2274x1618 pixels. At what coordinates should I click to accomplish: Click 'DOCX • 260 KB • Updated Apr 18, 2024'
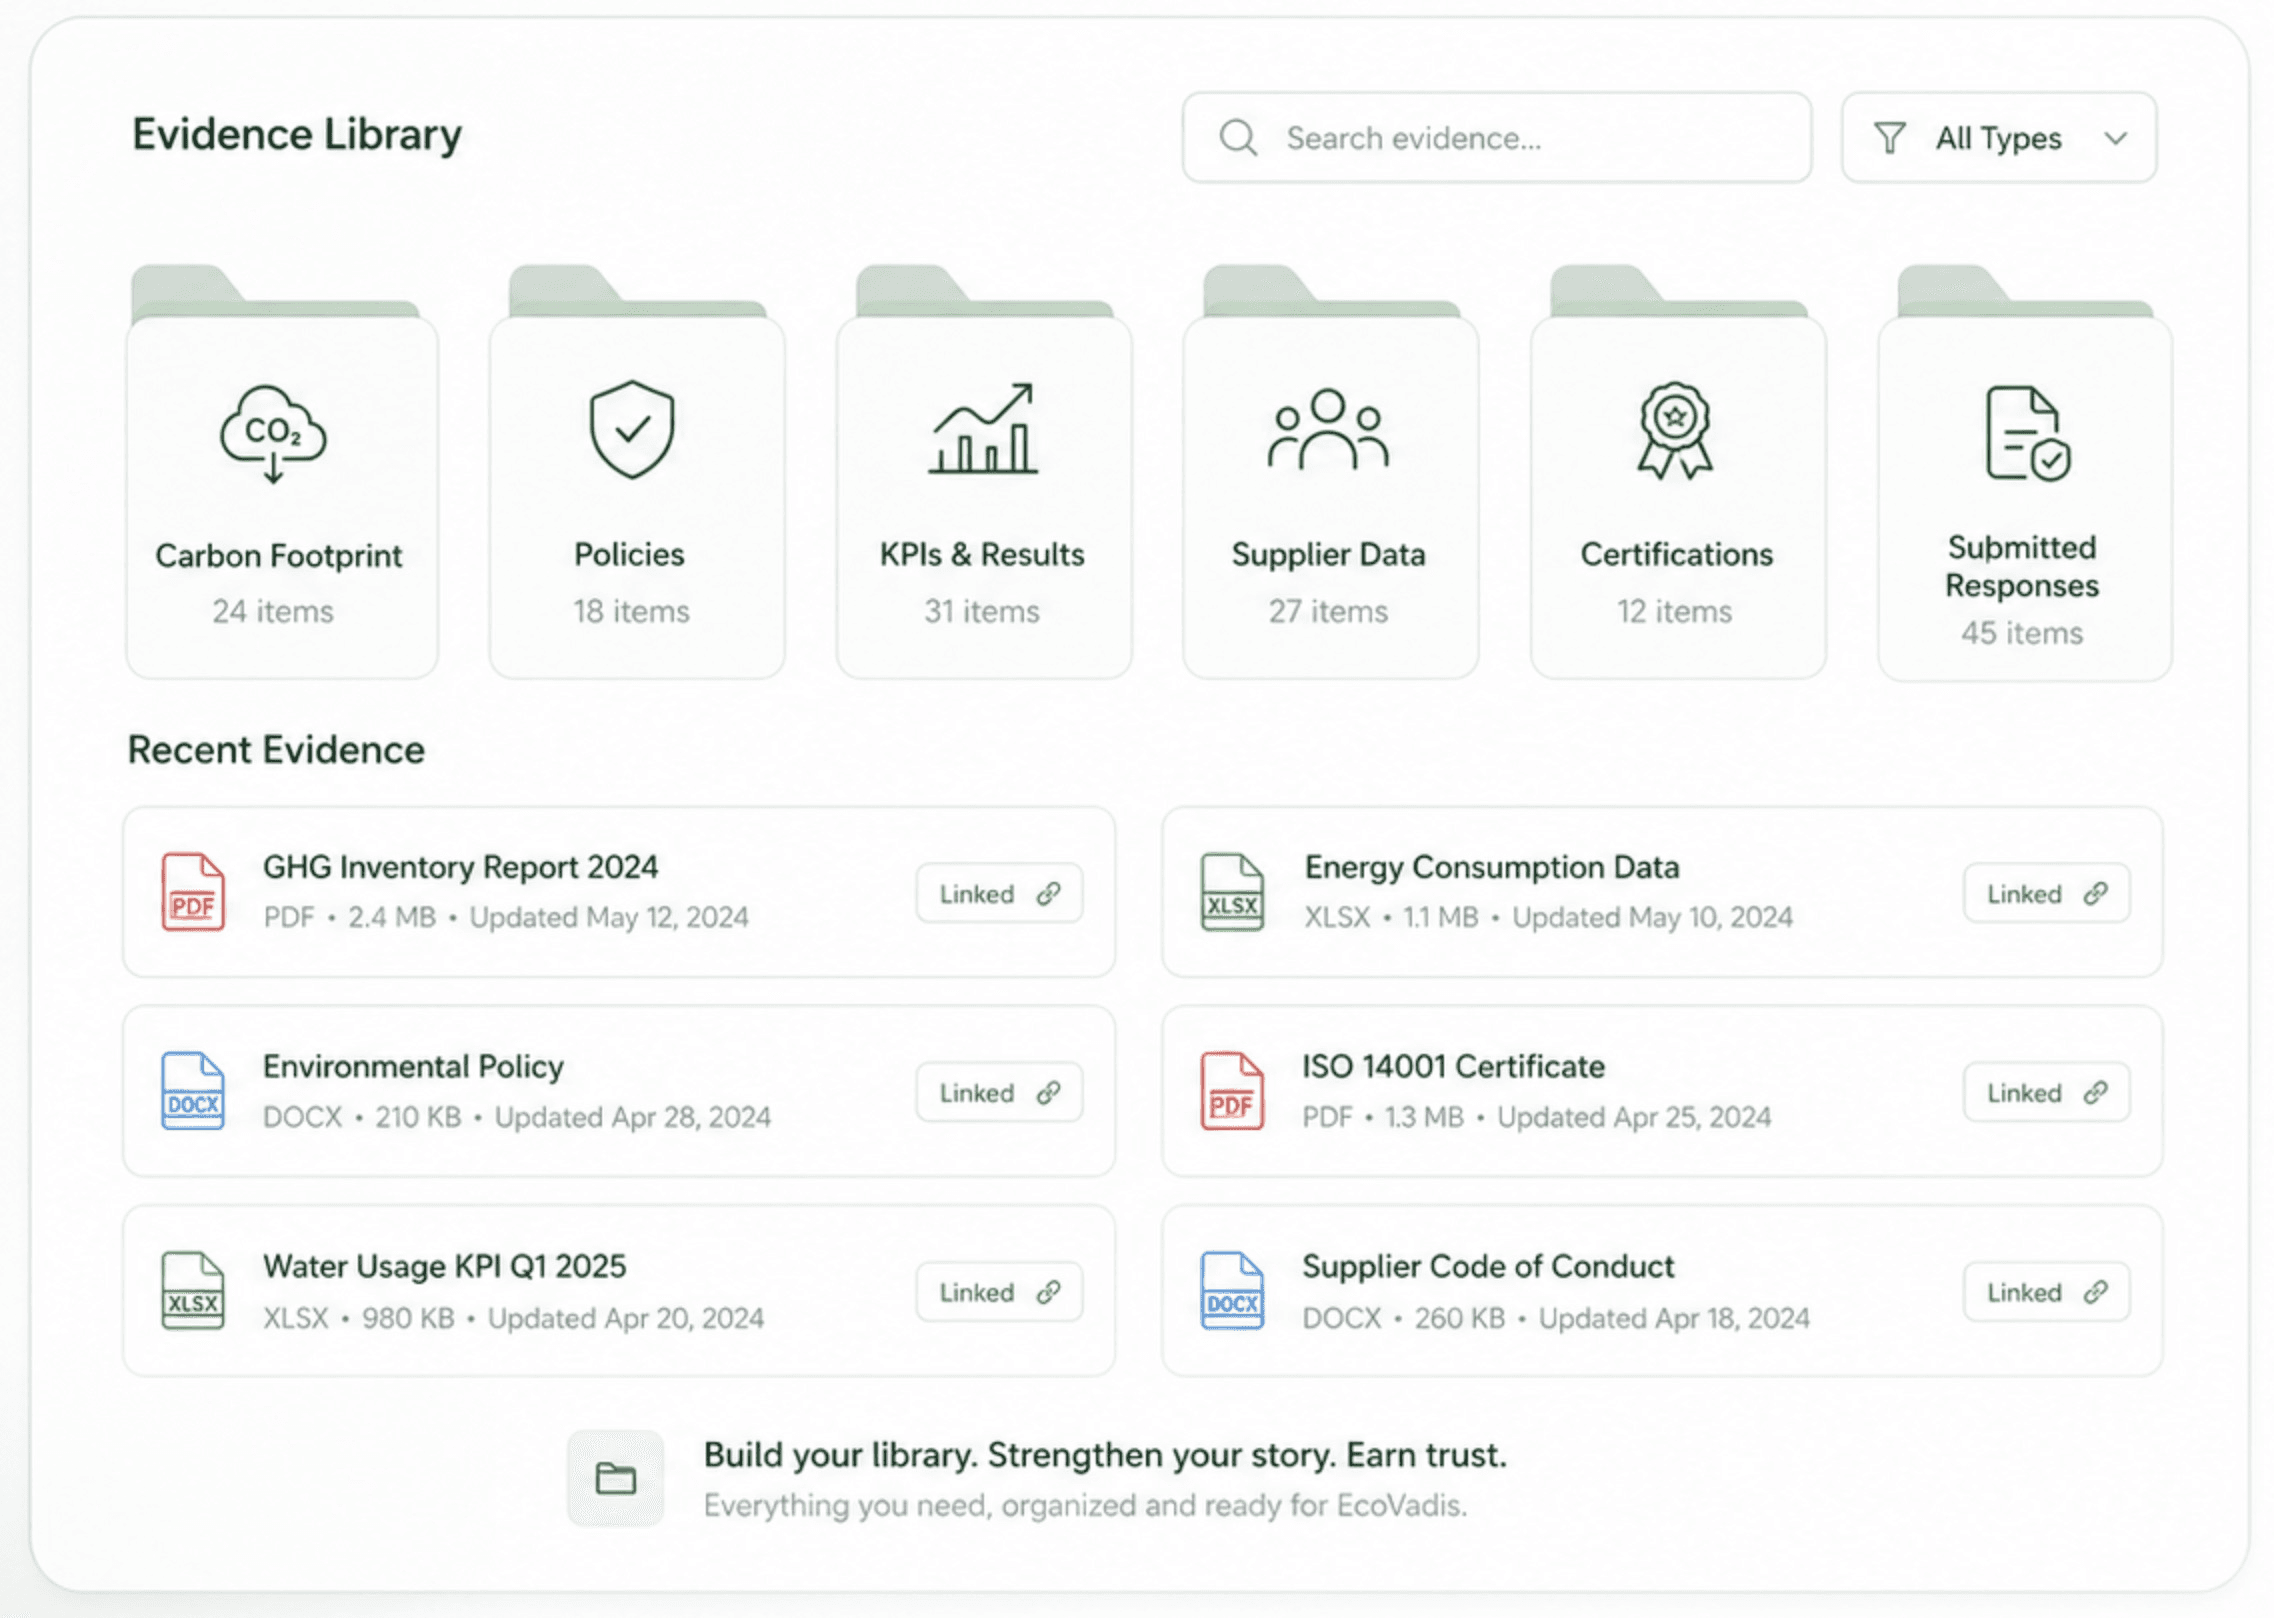1556,1318
